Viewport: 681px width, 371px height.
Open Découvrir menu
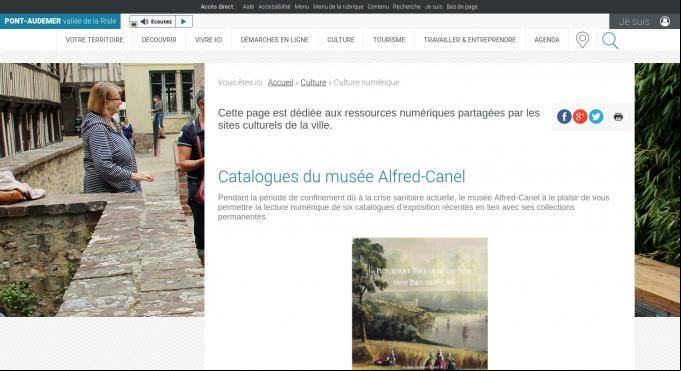[159, 40]
